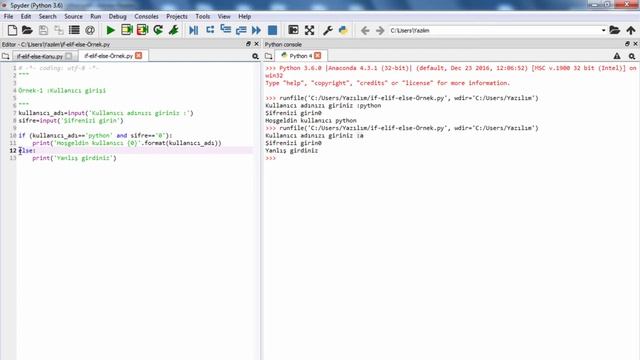
Task: Browse editor tabs icon
Action: pos(5,56)
